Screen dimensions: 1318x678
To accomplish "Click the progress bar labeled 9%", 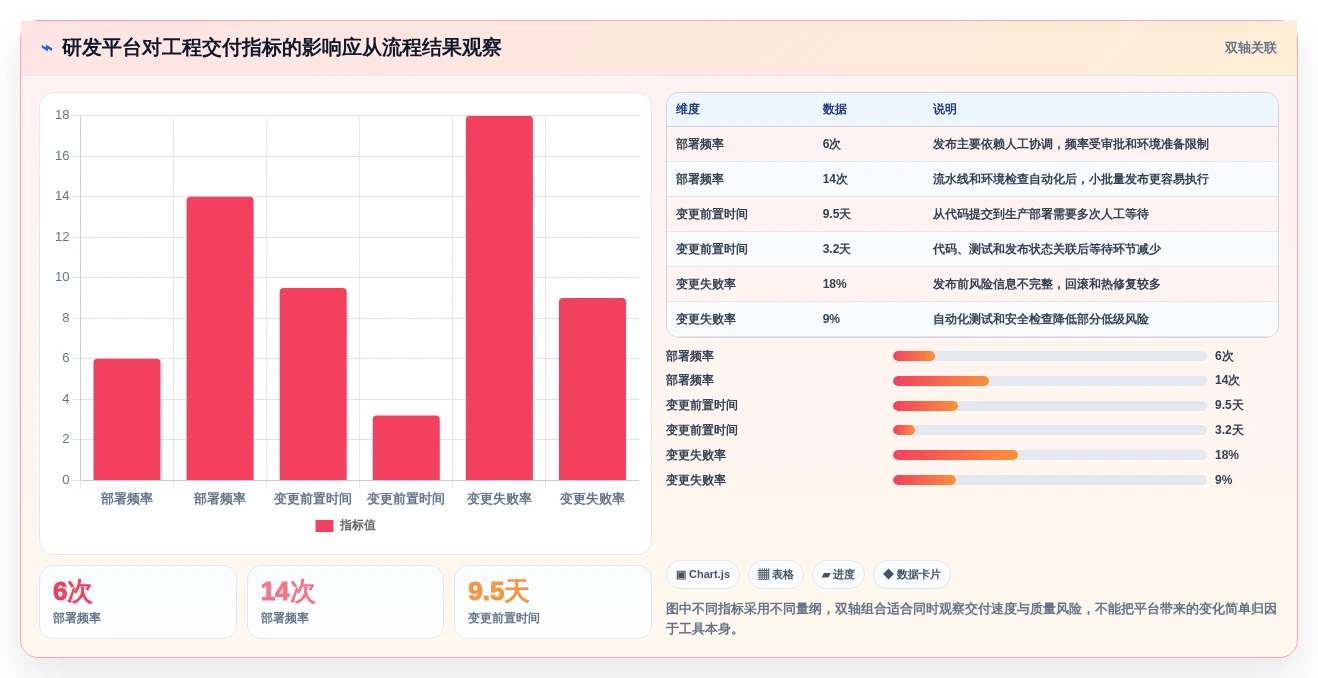I will pos(1050,480).
